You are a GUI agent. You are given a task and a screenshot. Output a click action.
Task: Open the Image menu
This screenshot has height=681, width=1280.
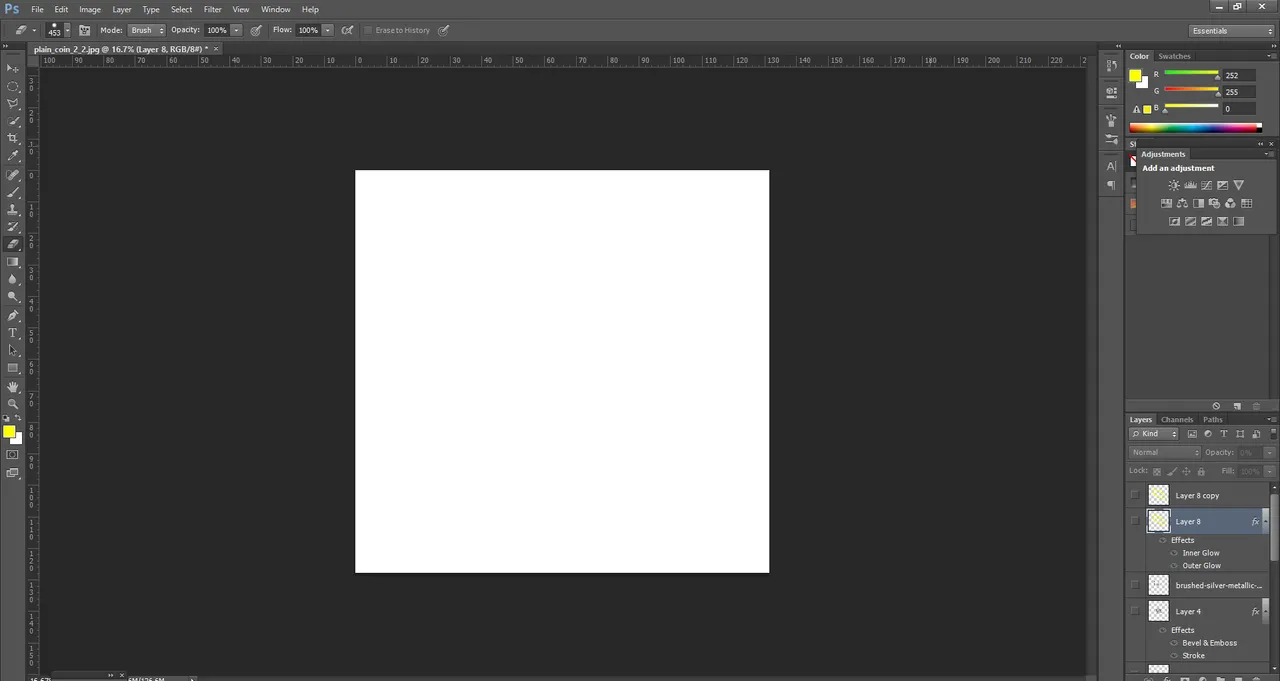90,9
